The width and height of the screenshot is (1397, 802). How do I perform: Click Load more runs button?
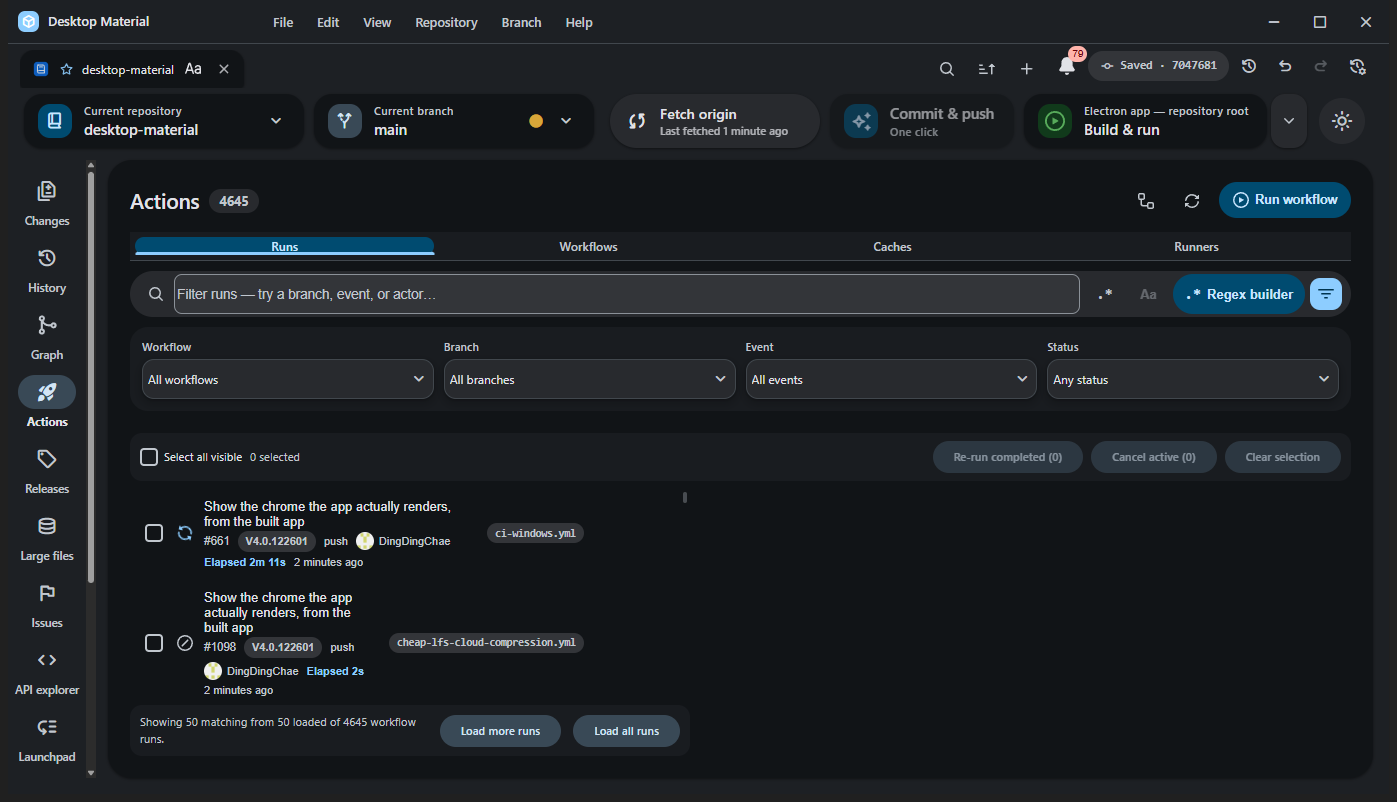(x=500, y=731)
